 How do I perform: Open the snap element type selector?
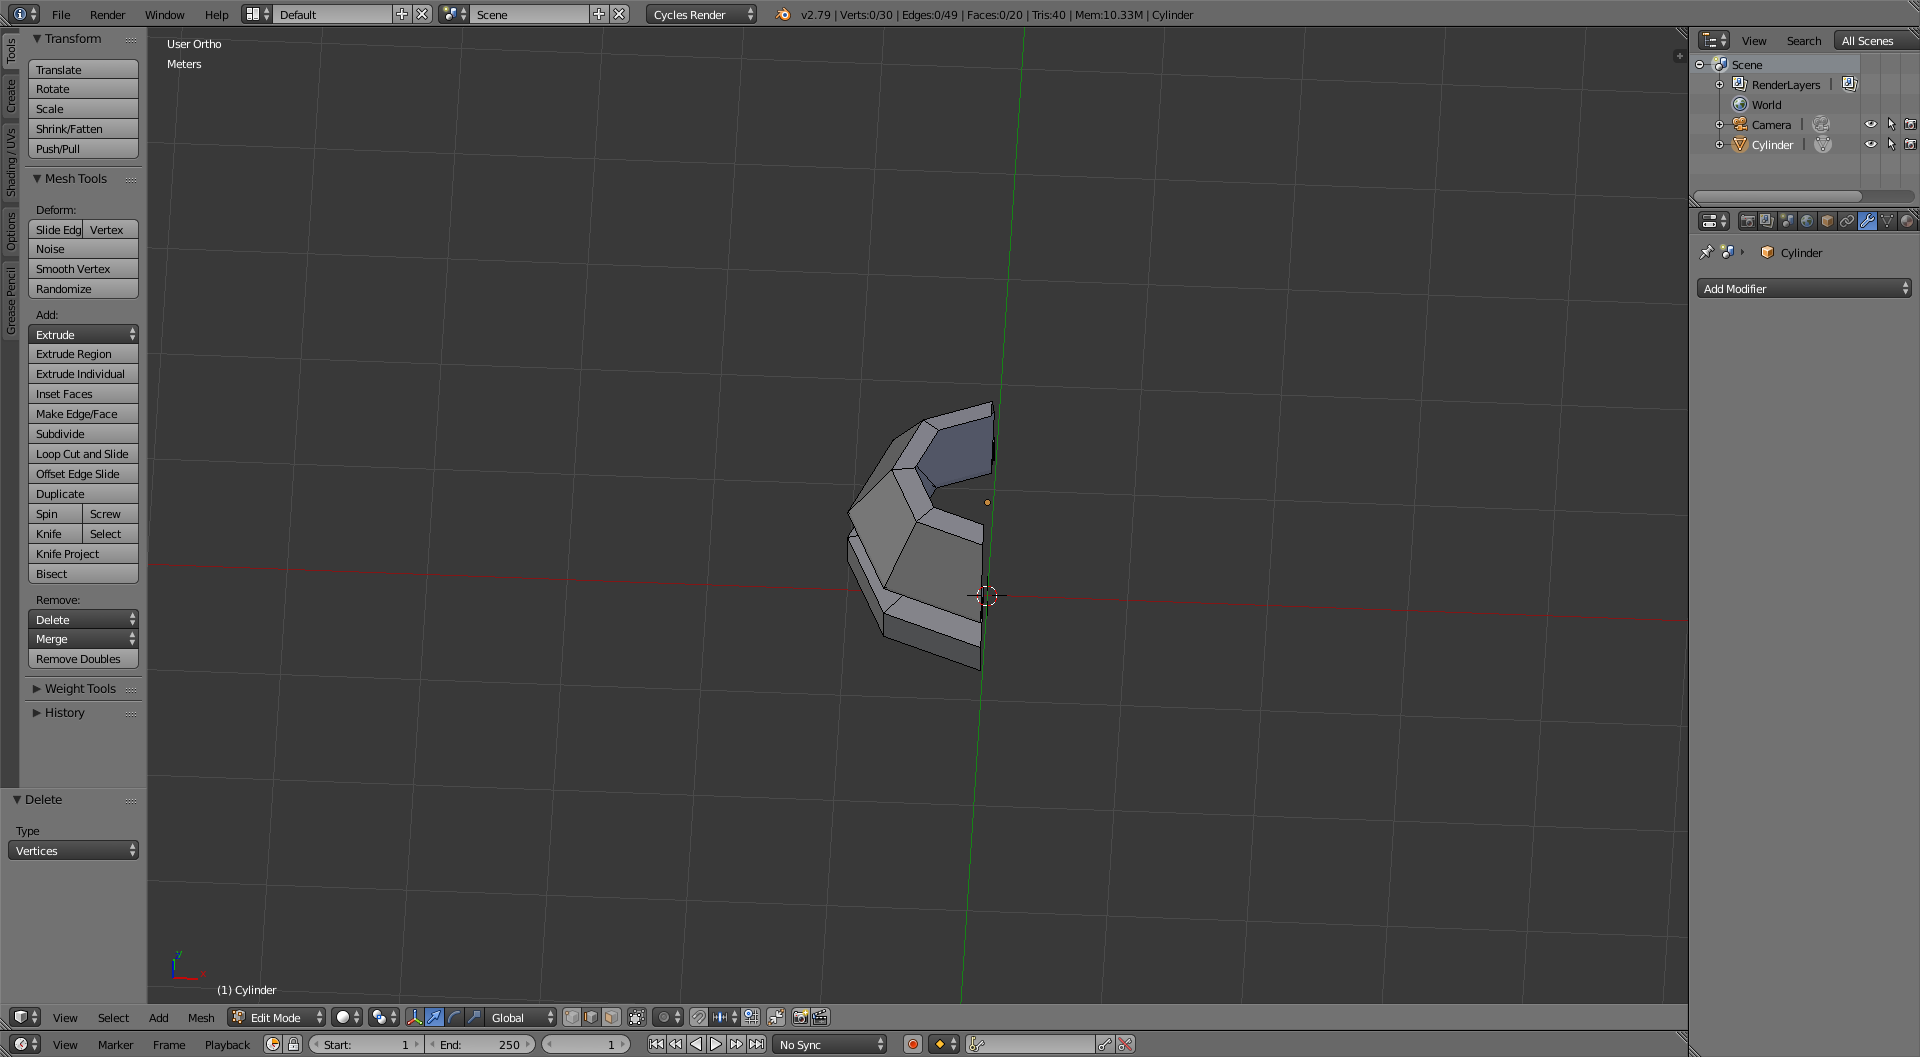point(725,1017)
